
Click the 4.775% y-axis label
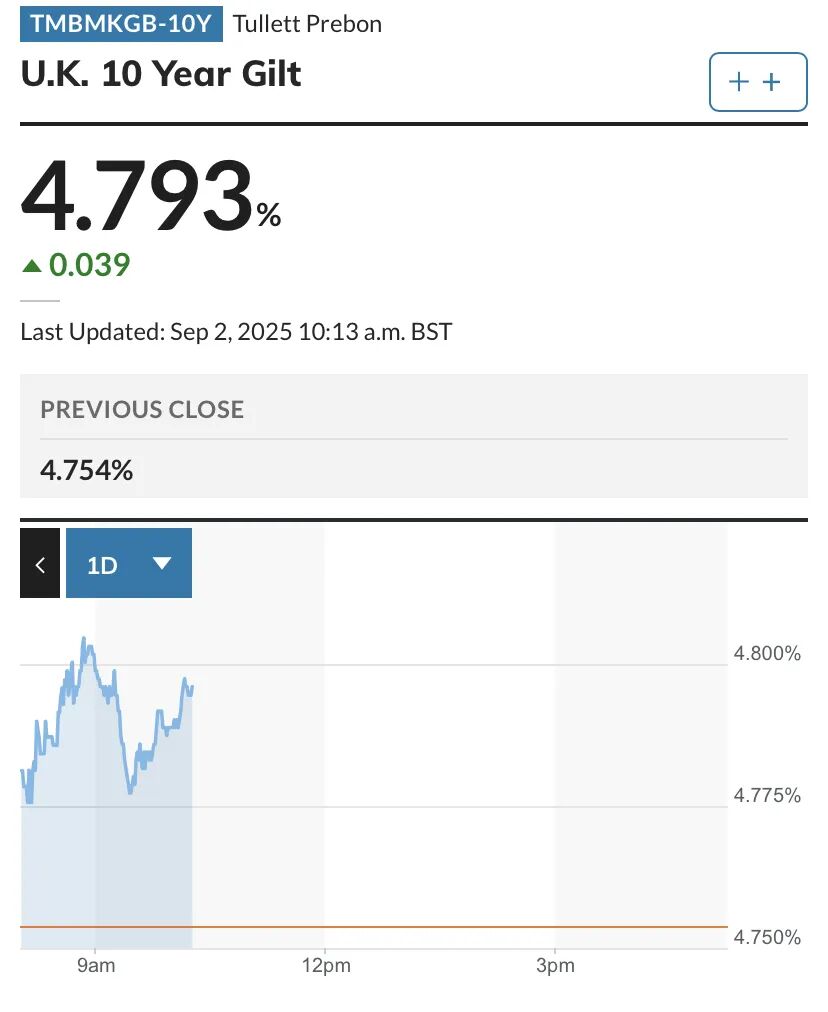[767, 796]
